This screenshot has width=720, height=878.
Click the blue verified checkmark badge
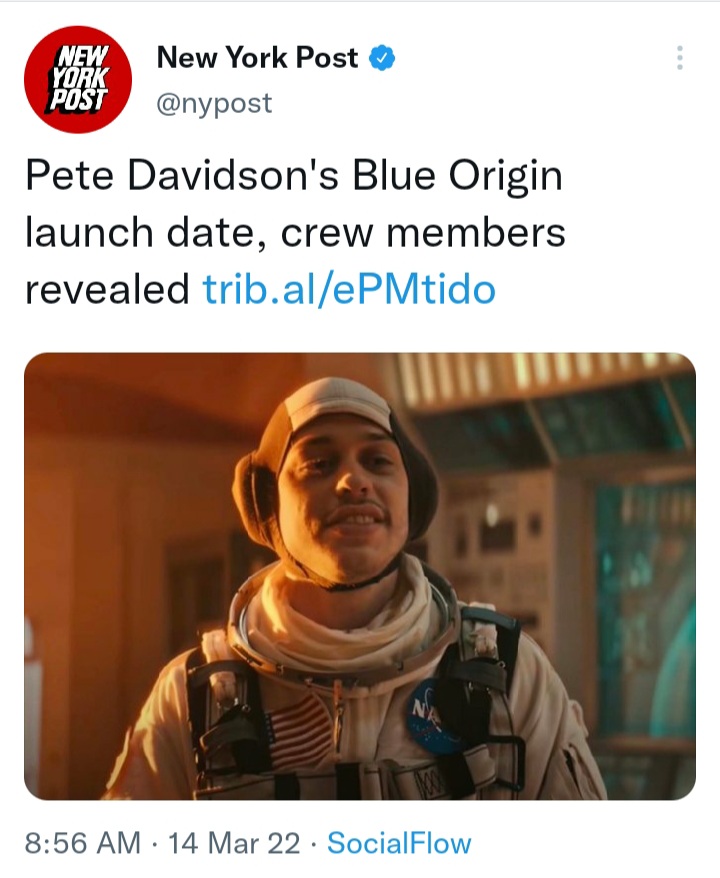tap(382, 58)
